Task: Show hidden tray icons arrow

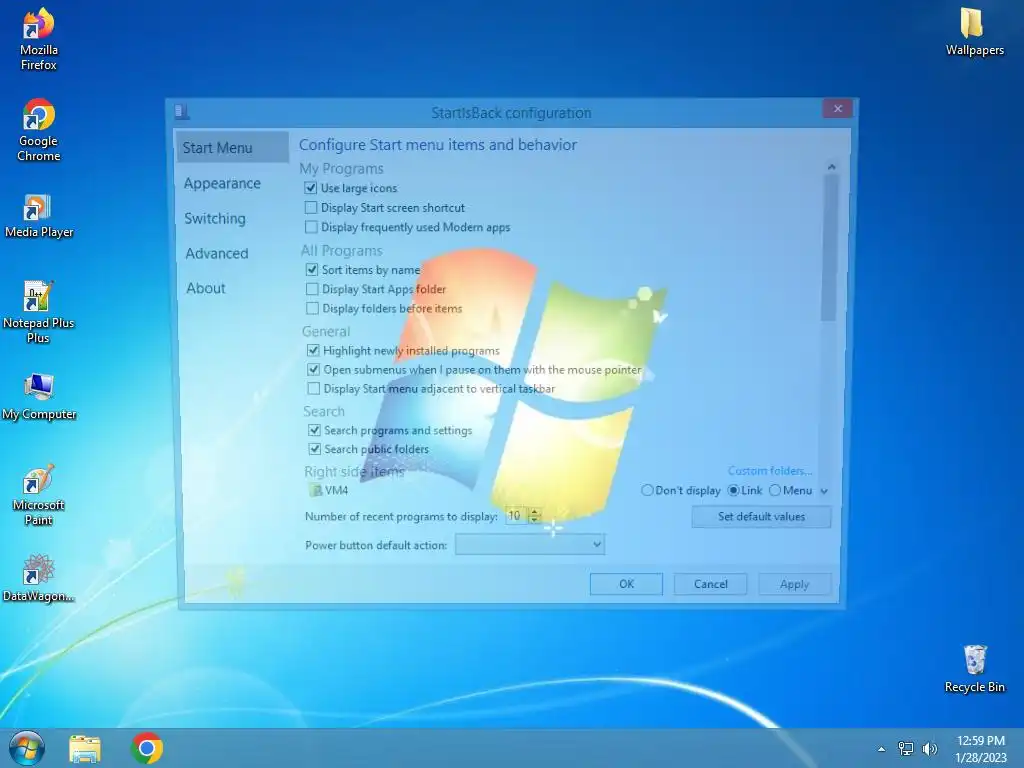Action: (x=881, y=749)
